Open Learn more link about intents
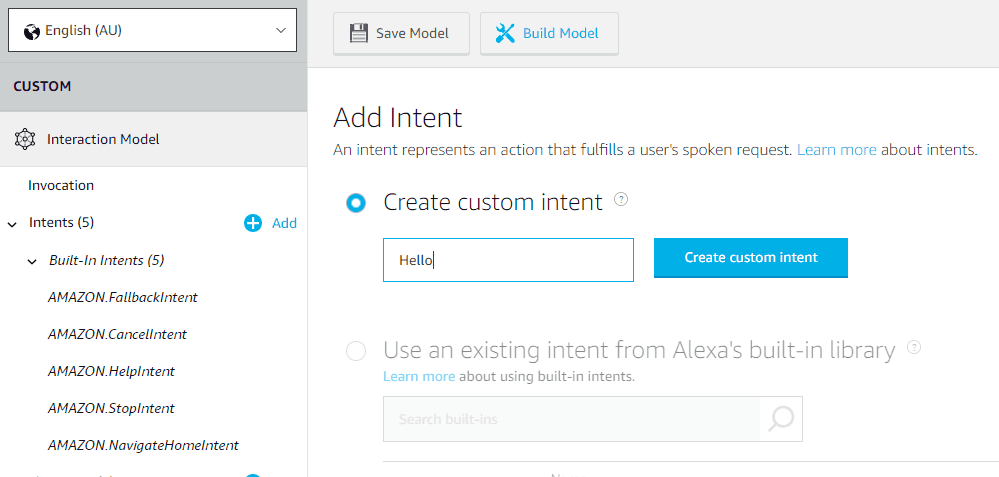This screenshot has height=477, width=999. (837, 150)
